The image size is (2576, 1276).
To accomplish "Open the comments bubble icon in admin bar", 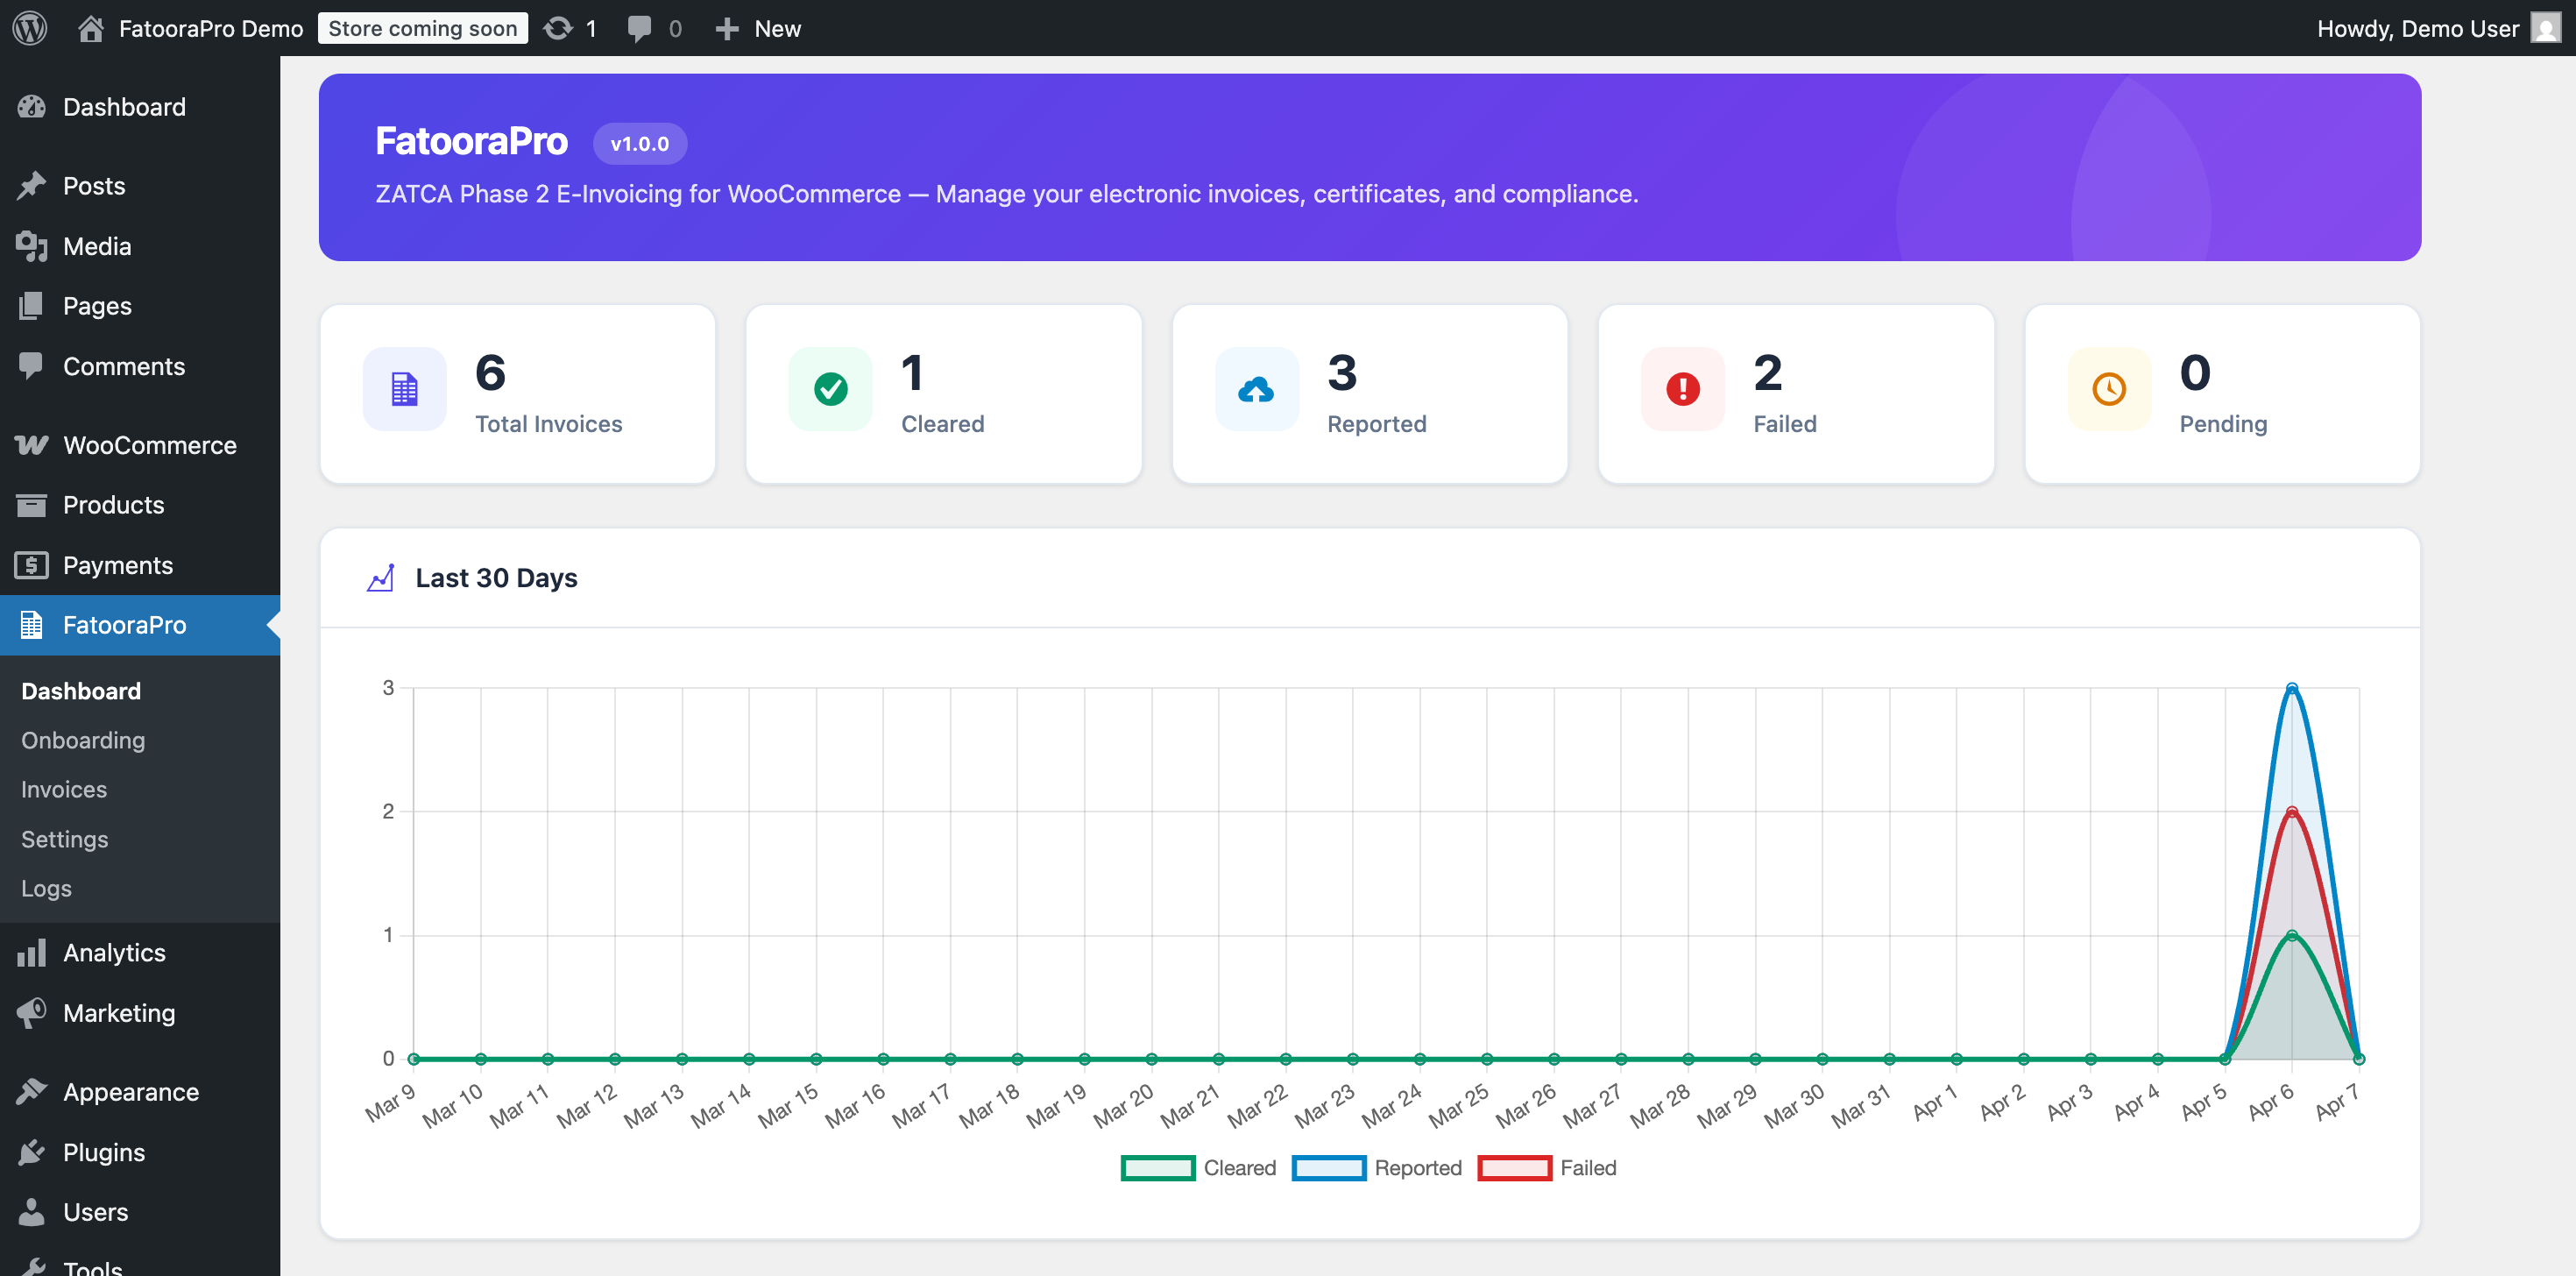I will coord(639,28).
